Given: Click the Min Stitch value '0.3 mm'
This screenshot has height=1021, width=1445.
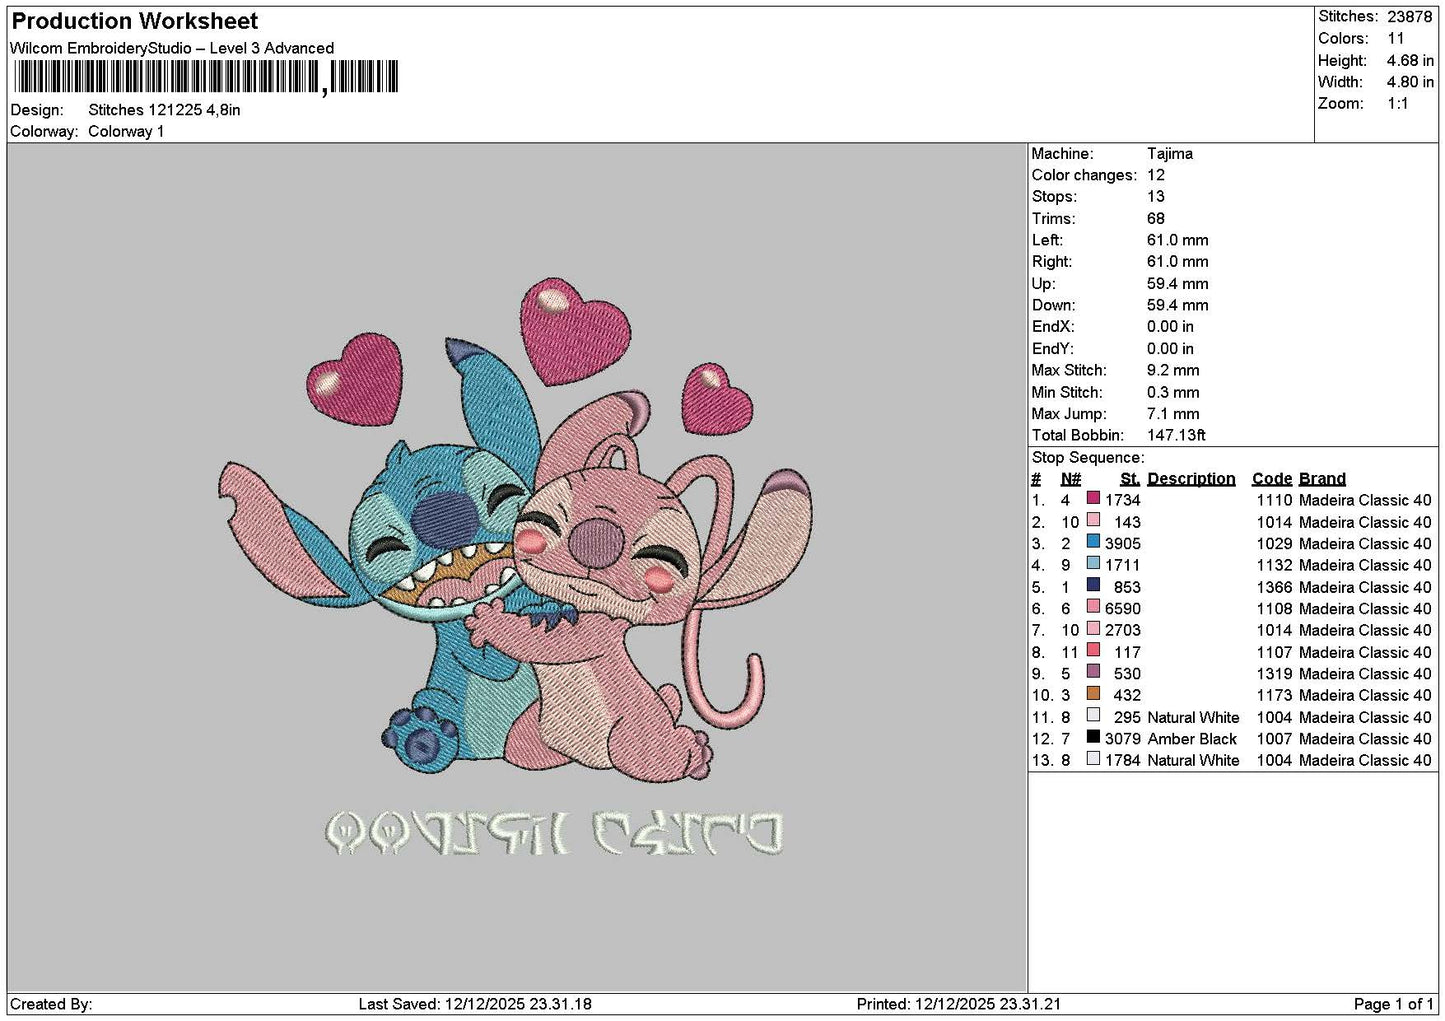Looking at the screenshot, I should click(x=1175, y=392).
